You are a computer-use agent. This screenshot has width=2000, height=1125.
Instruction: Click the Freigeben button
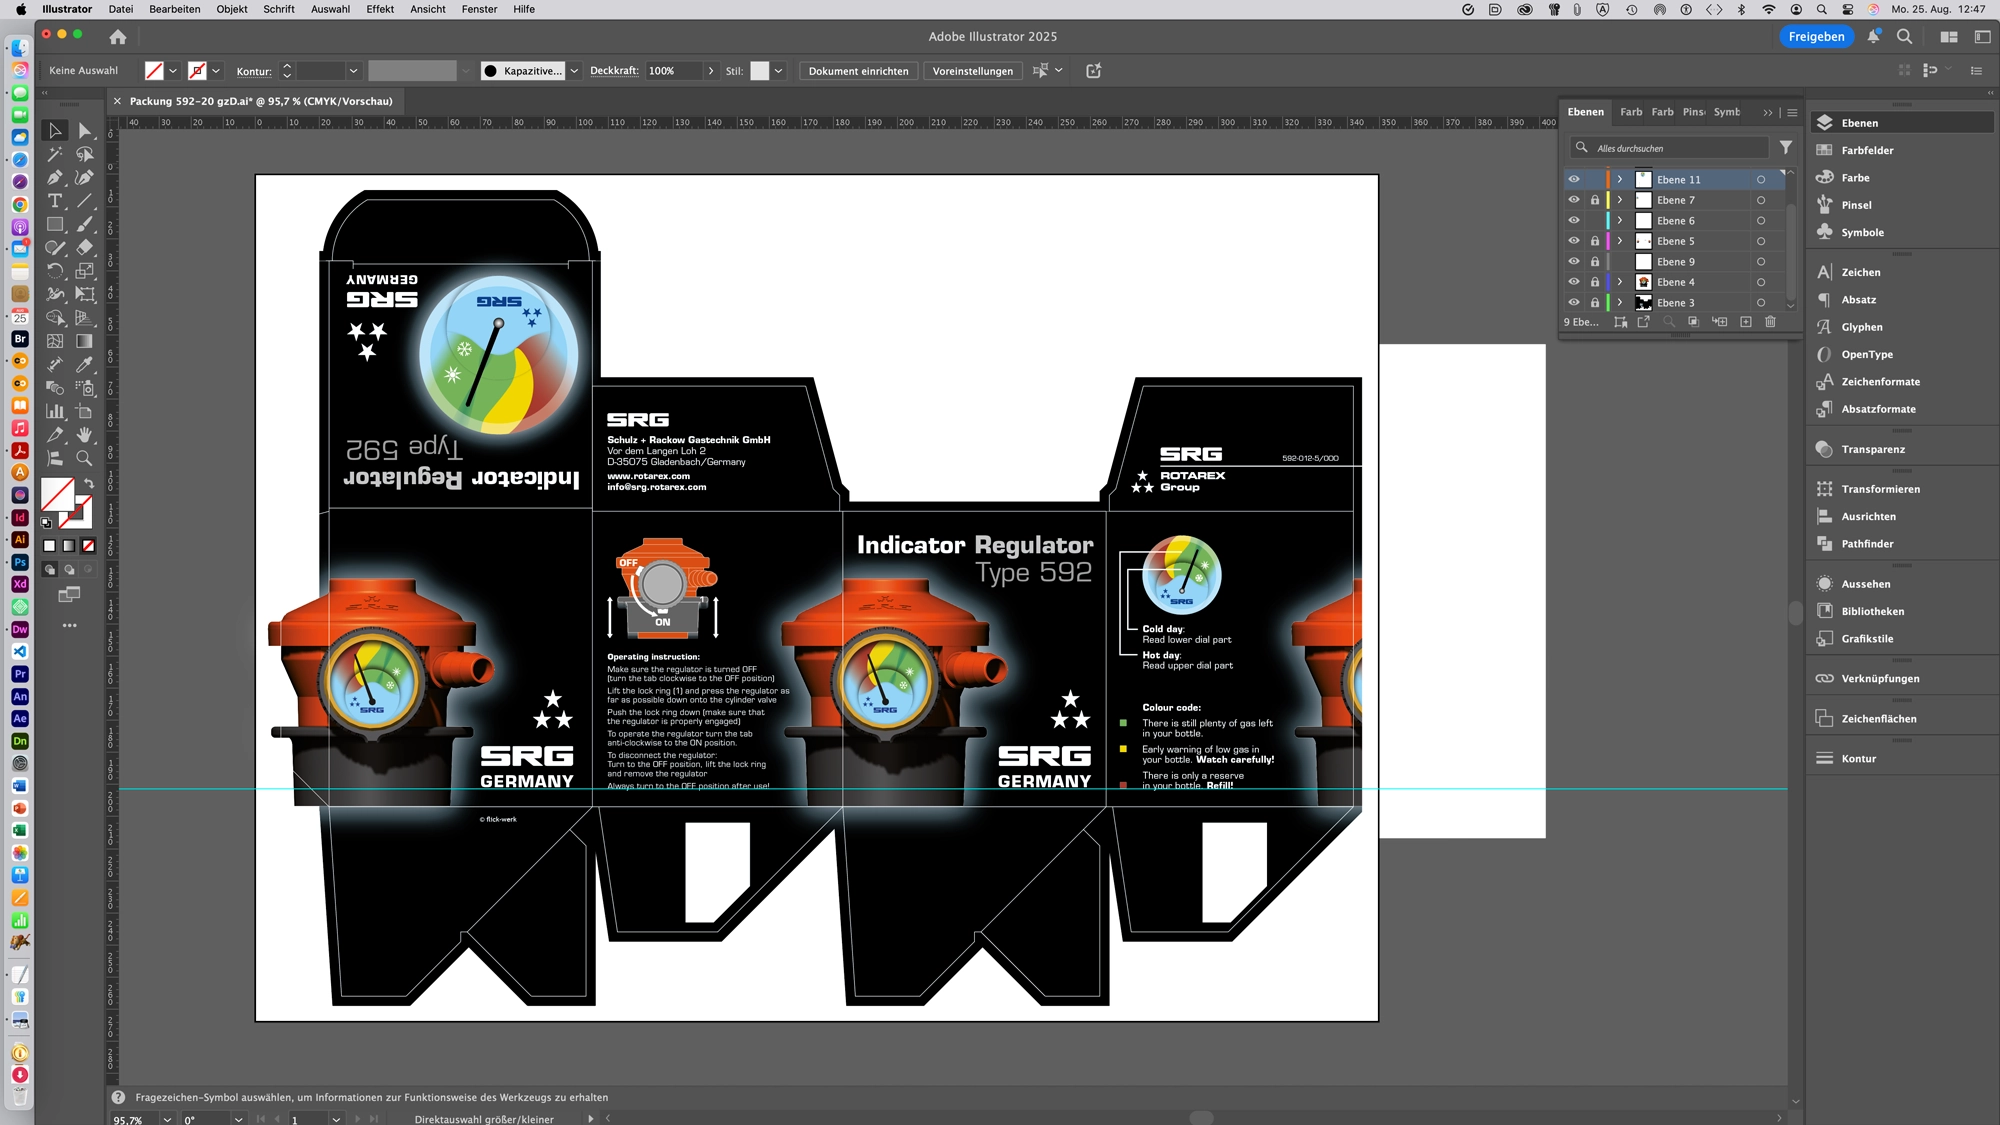coord(1816,36)
